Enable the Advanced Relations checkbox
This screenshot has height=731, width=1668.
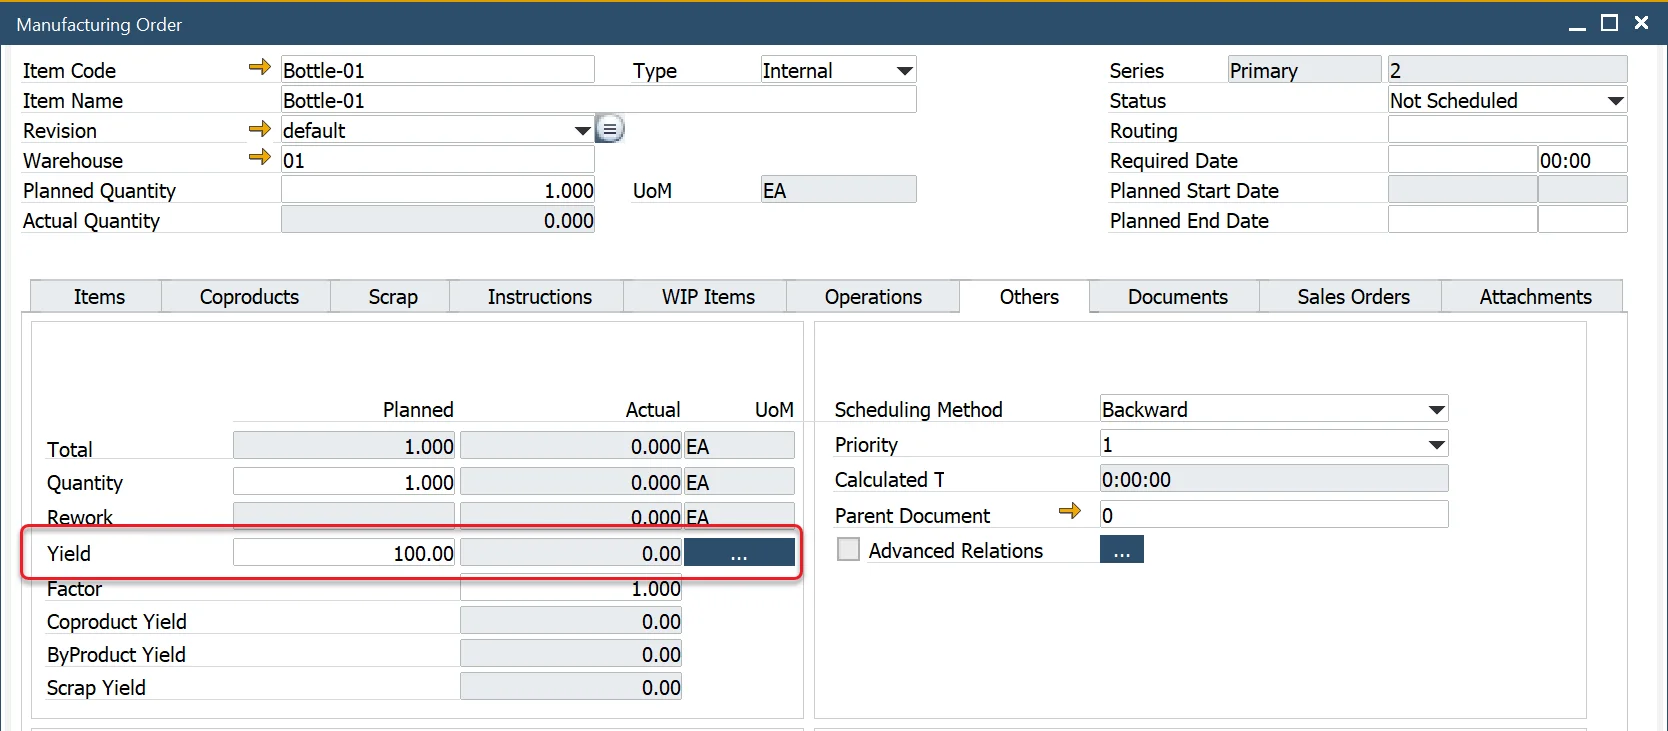(848, 550)
